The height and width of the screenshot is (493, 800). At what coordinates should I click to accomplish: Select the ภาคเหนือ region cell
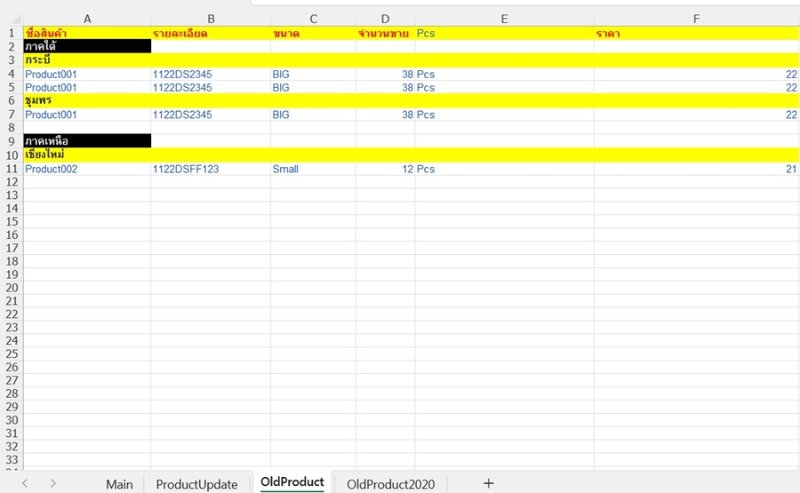(x=87, y=141)
